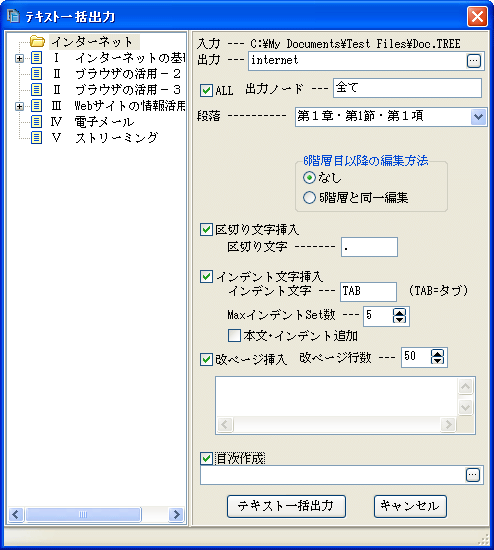Image resolution: width=494 pixels, height=550 pixels.
Task: Click tree panel horizontal scrollbar right arrow
Action: pos(176,515)
